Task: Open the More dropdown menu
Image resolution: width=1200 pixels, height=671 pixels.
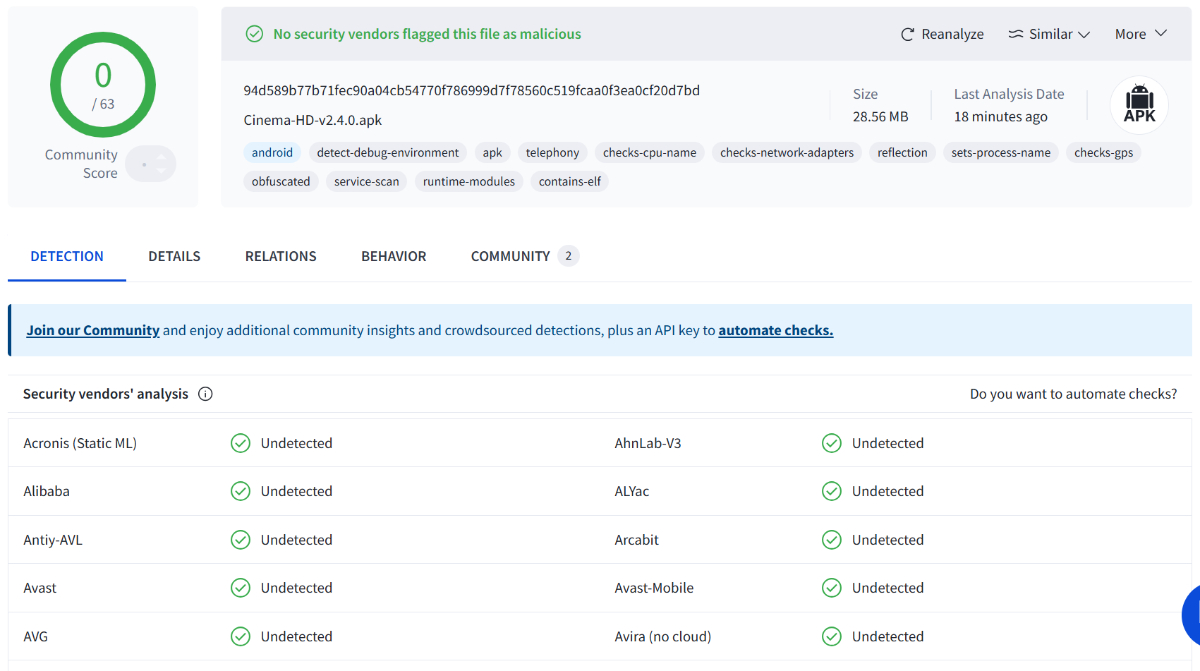Action: pyautogui.click(x=1141, y=34)
